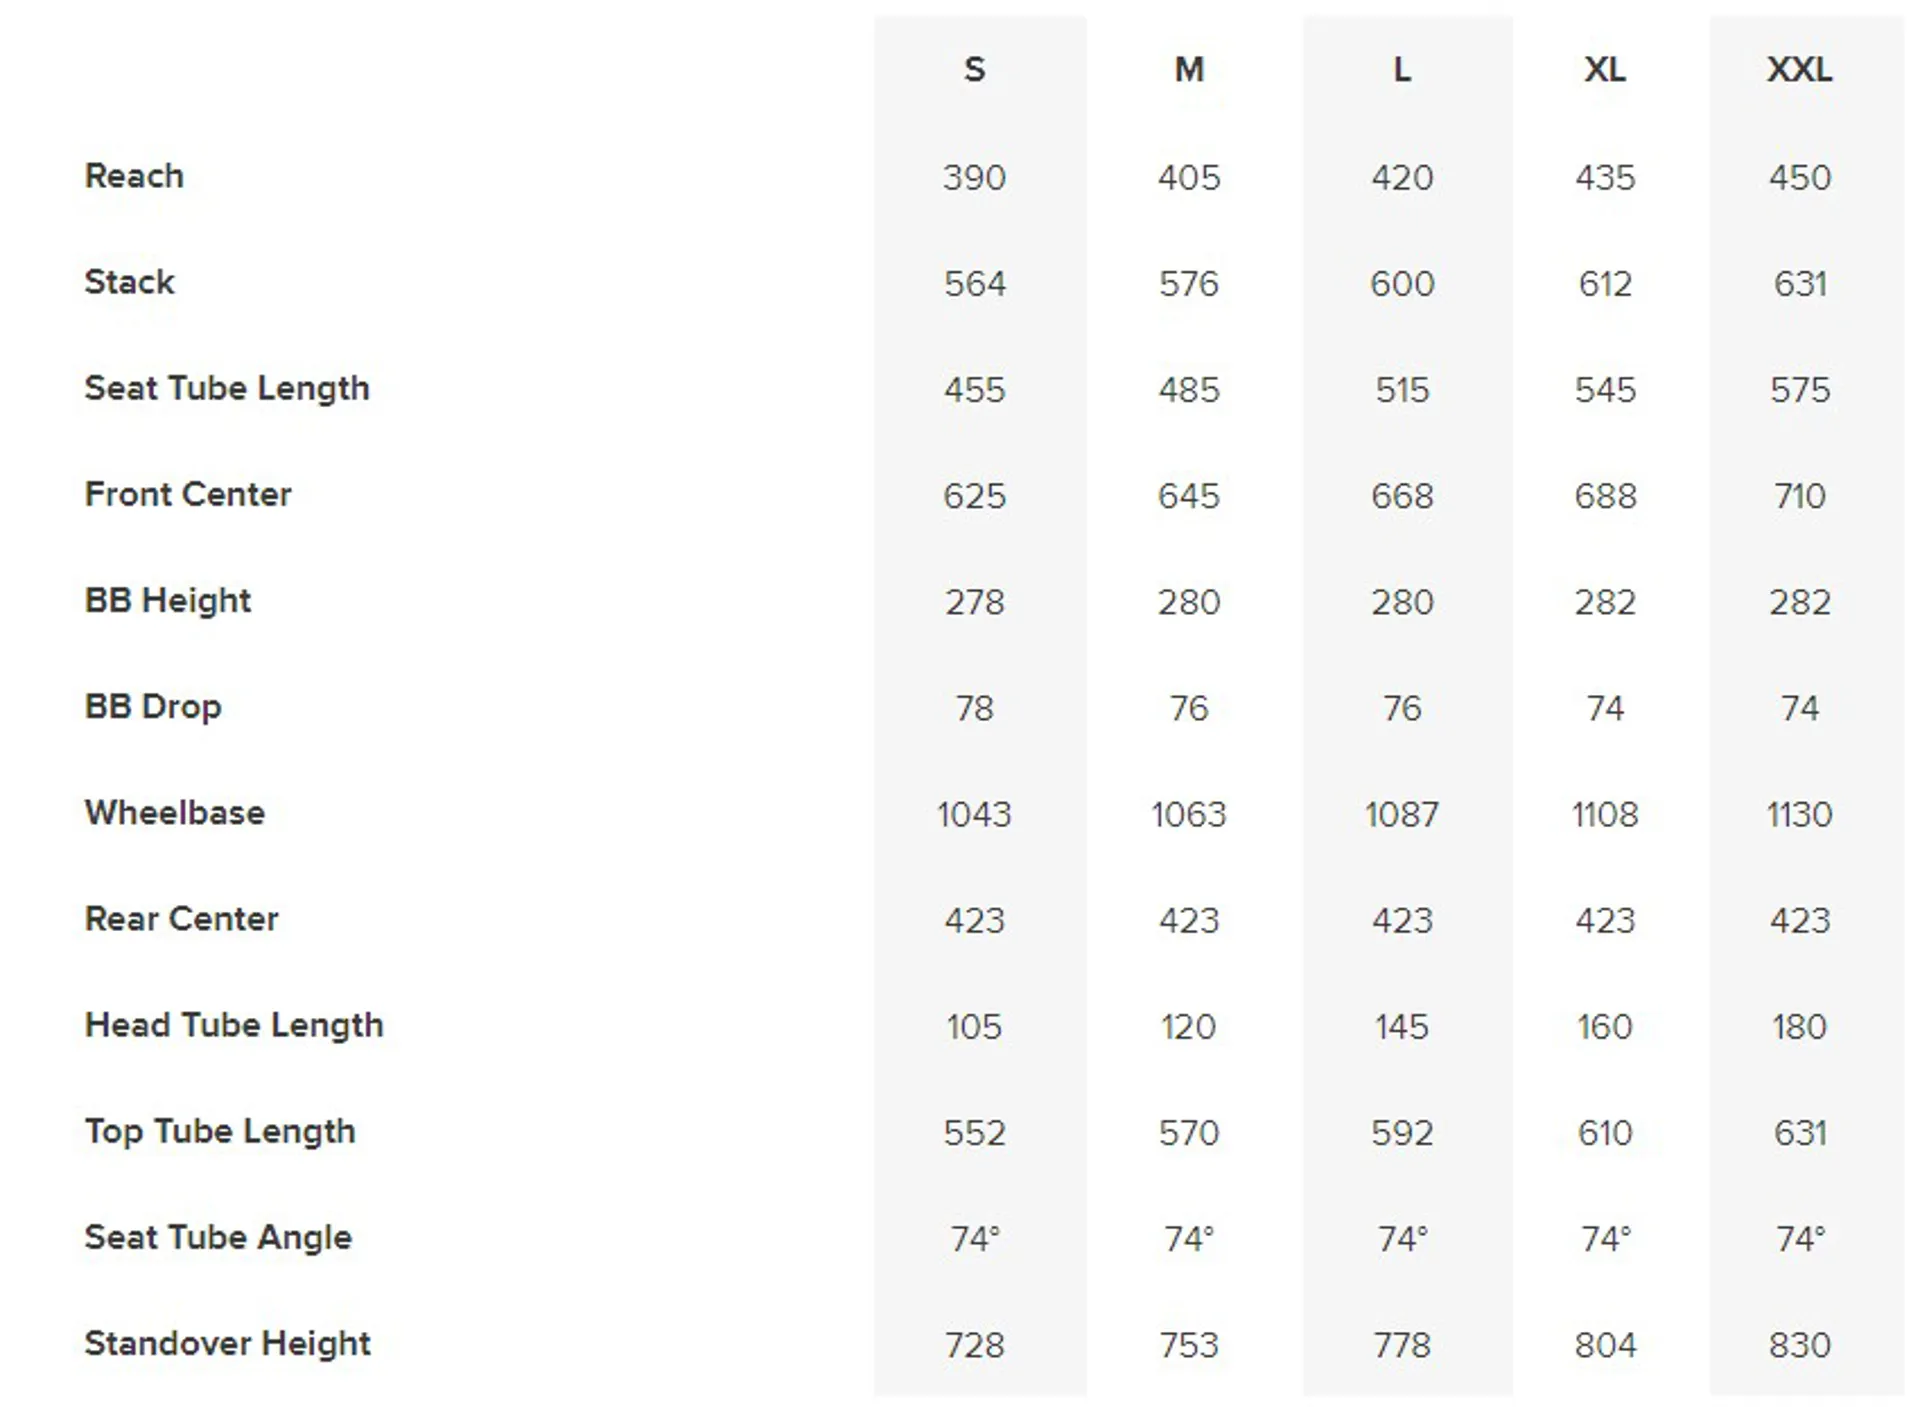Click the 830 Standover value for XXL
The width and height of the screenshot is (1920, 1407).
[1800, 1345]
